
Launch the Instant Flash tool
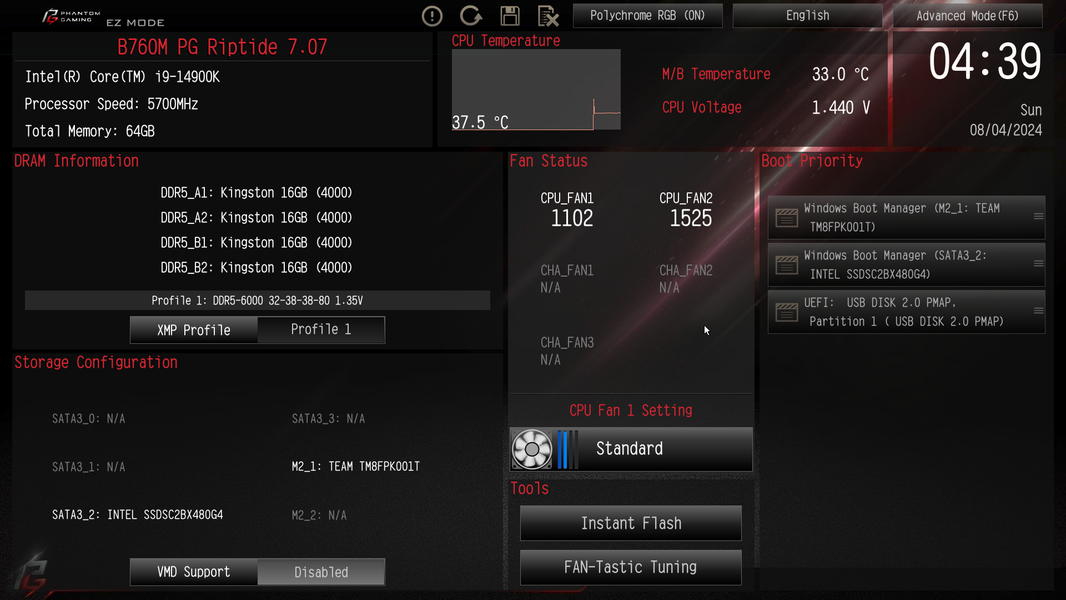631,523
